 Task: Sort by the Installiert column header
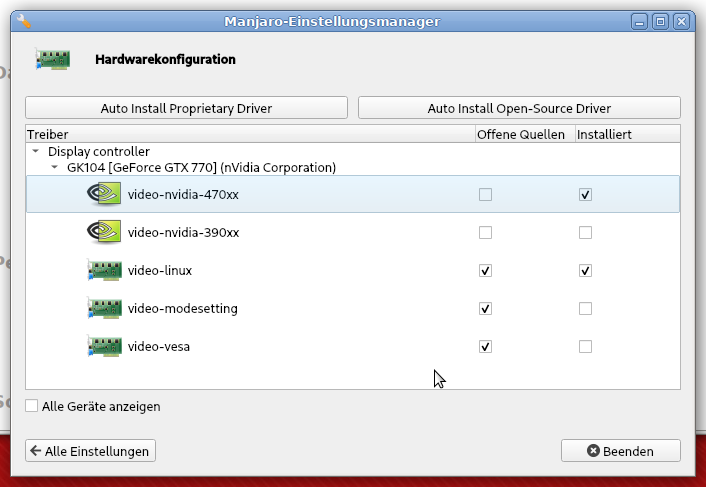tap(628, 134)
